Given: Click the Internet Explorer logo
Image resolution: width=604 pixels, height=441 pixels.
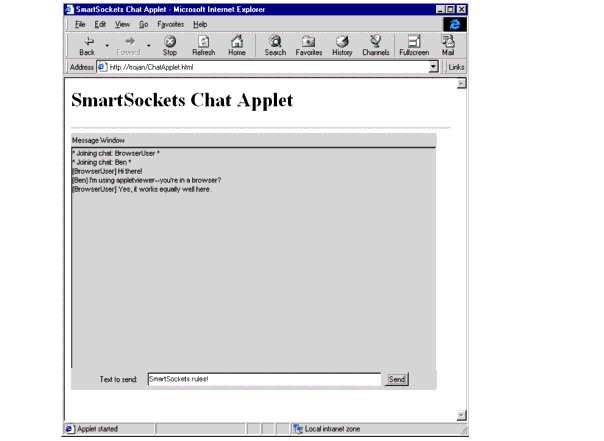Looking at the screenshot, I should click(455, 24).
